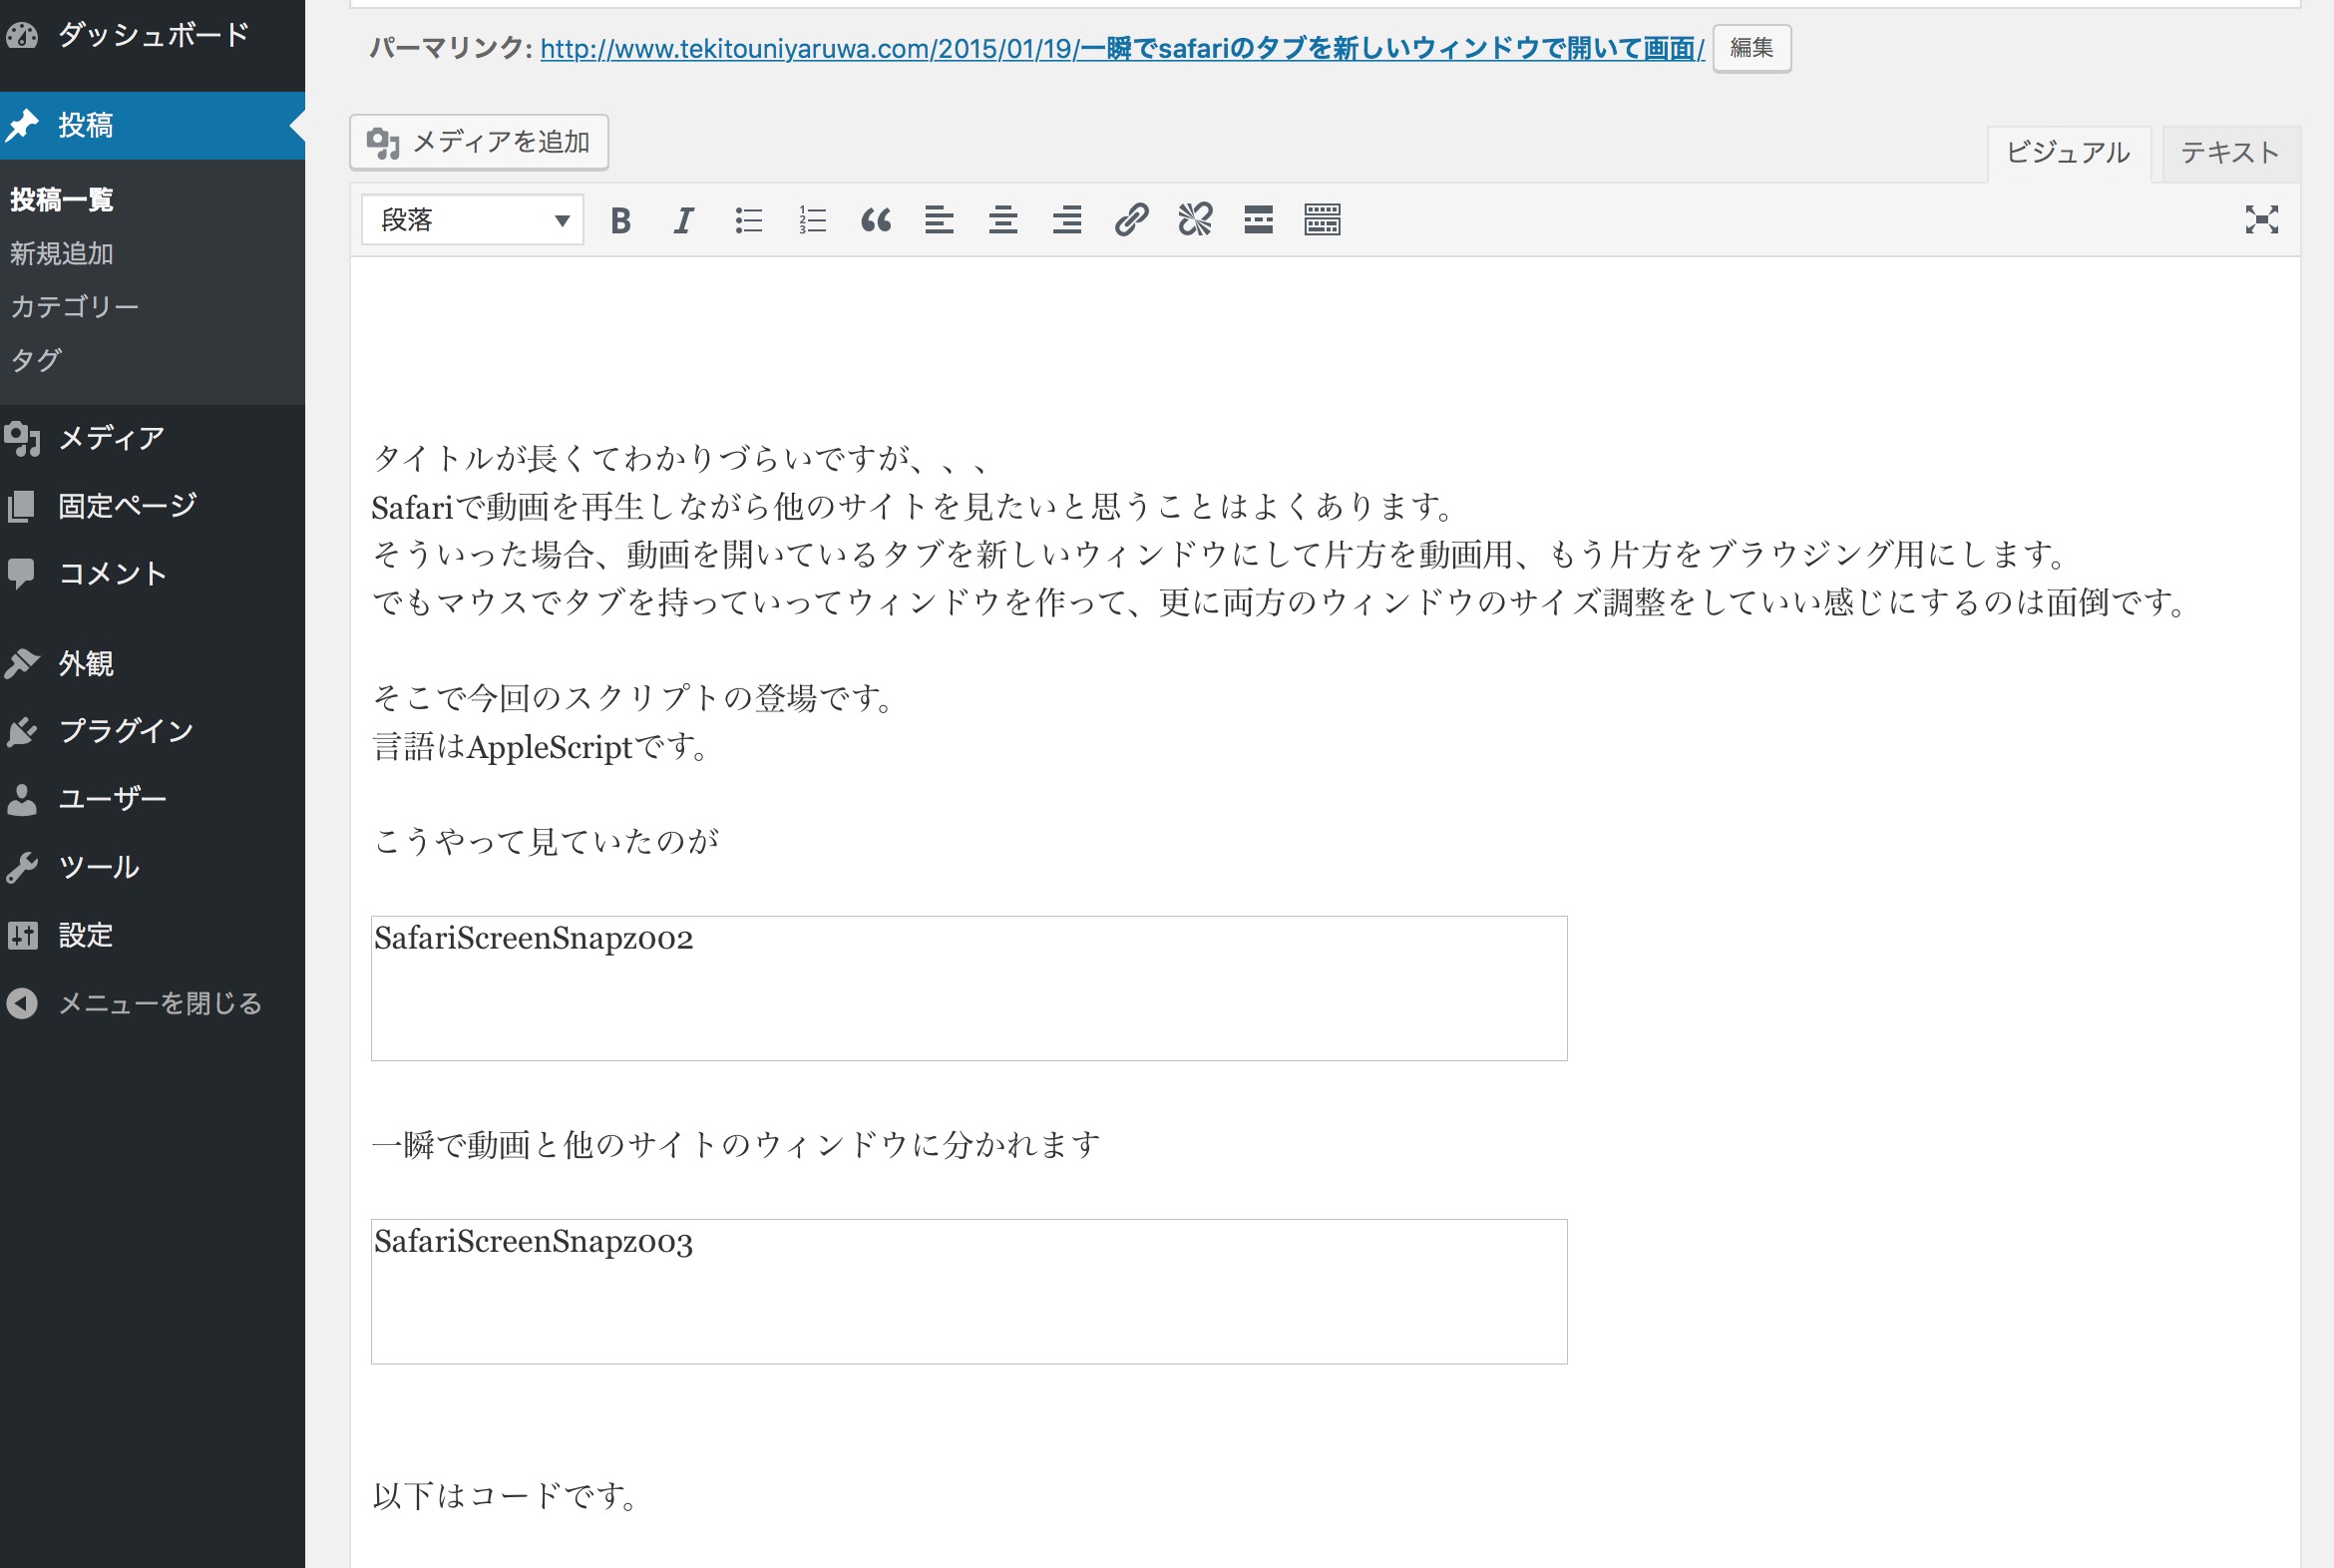
Task: Click the text そこで今回のスクリプトの登場です。
Action: (x=635, y=698)
